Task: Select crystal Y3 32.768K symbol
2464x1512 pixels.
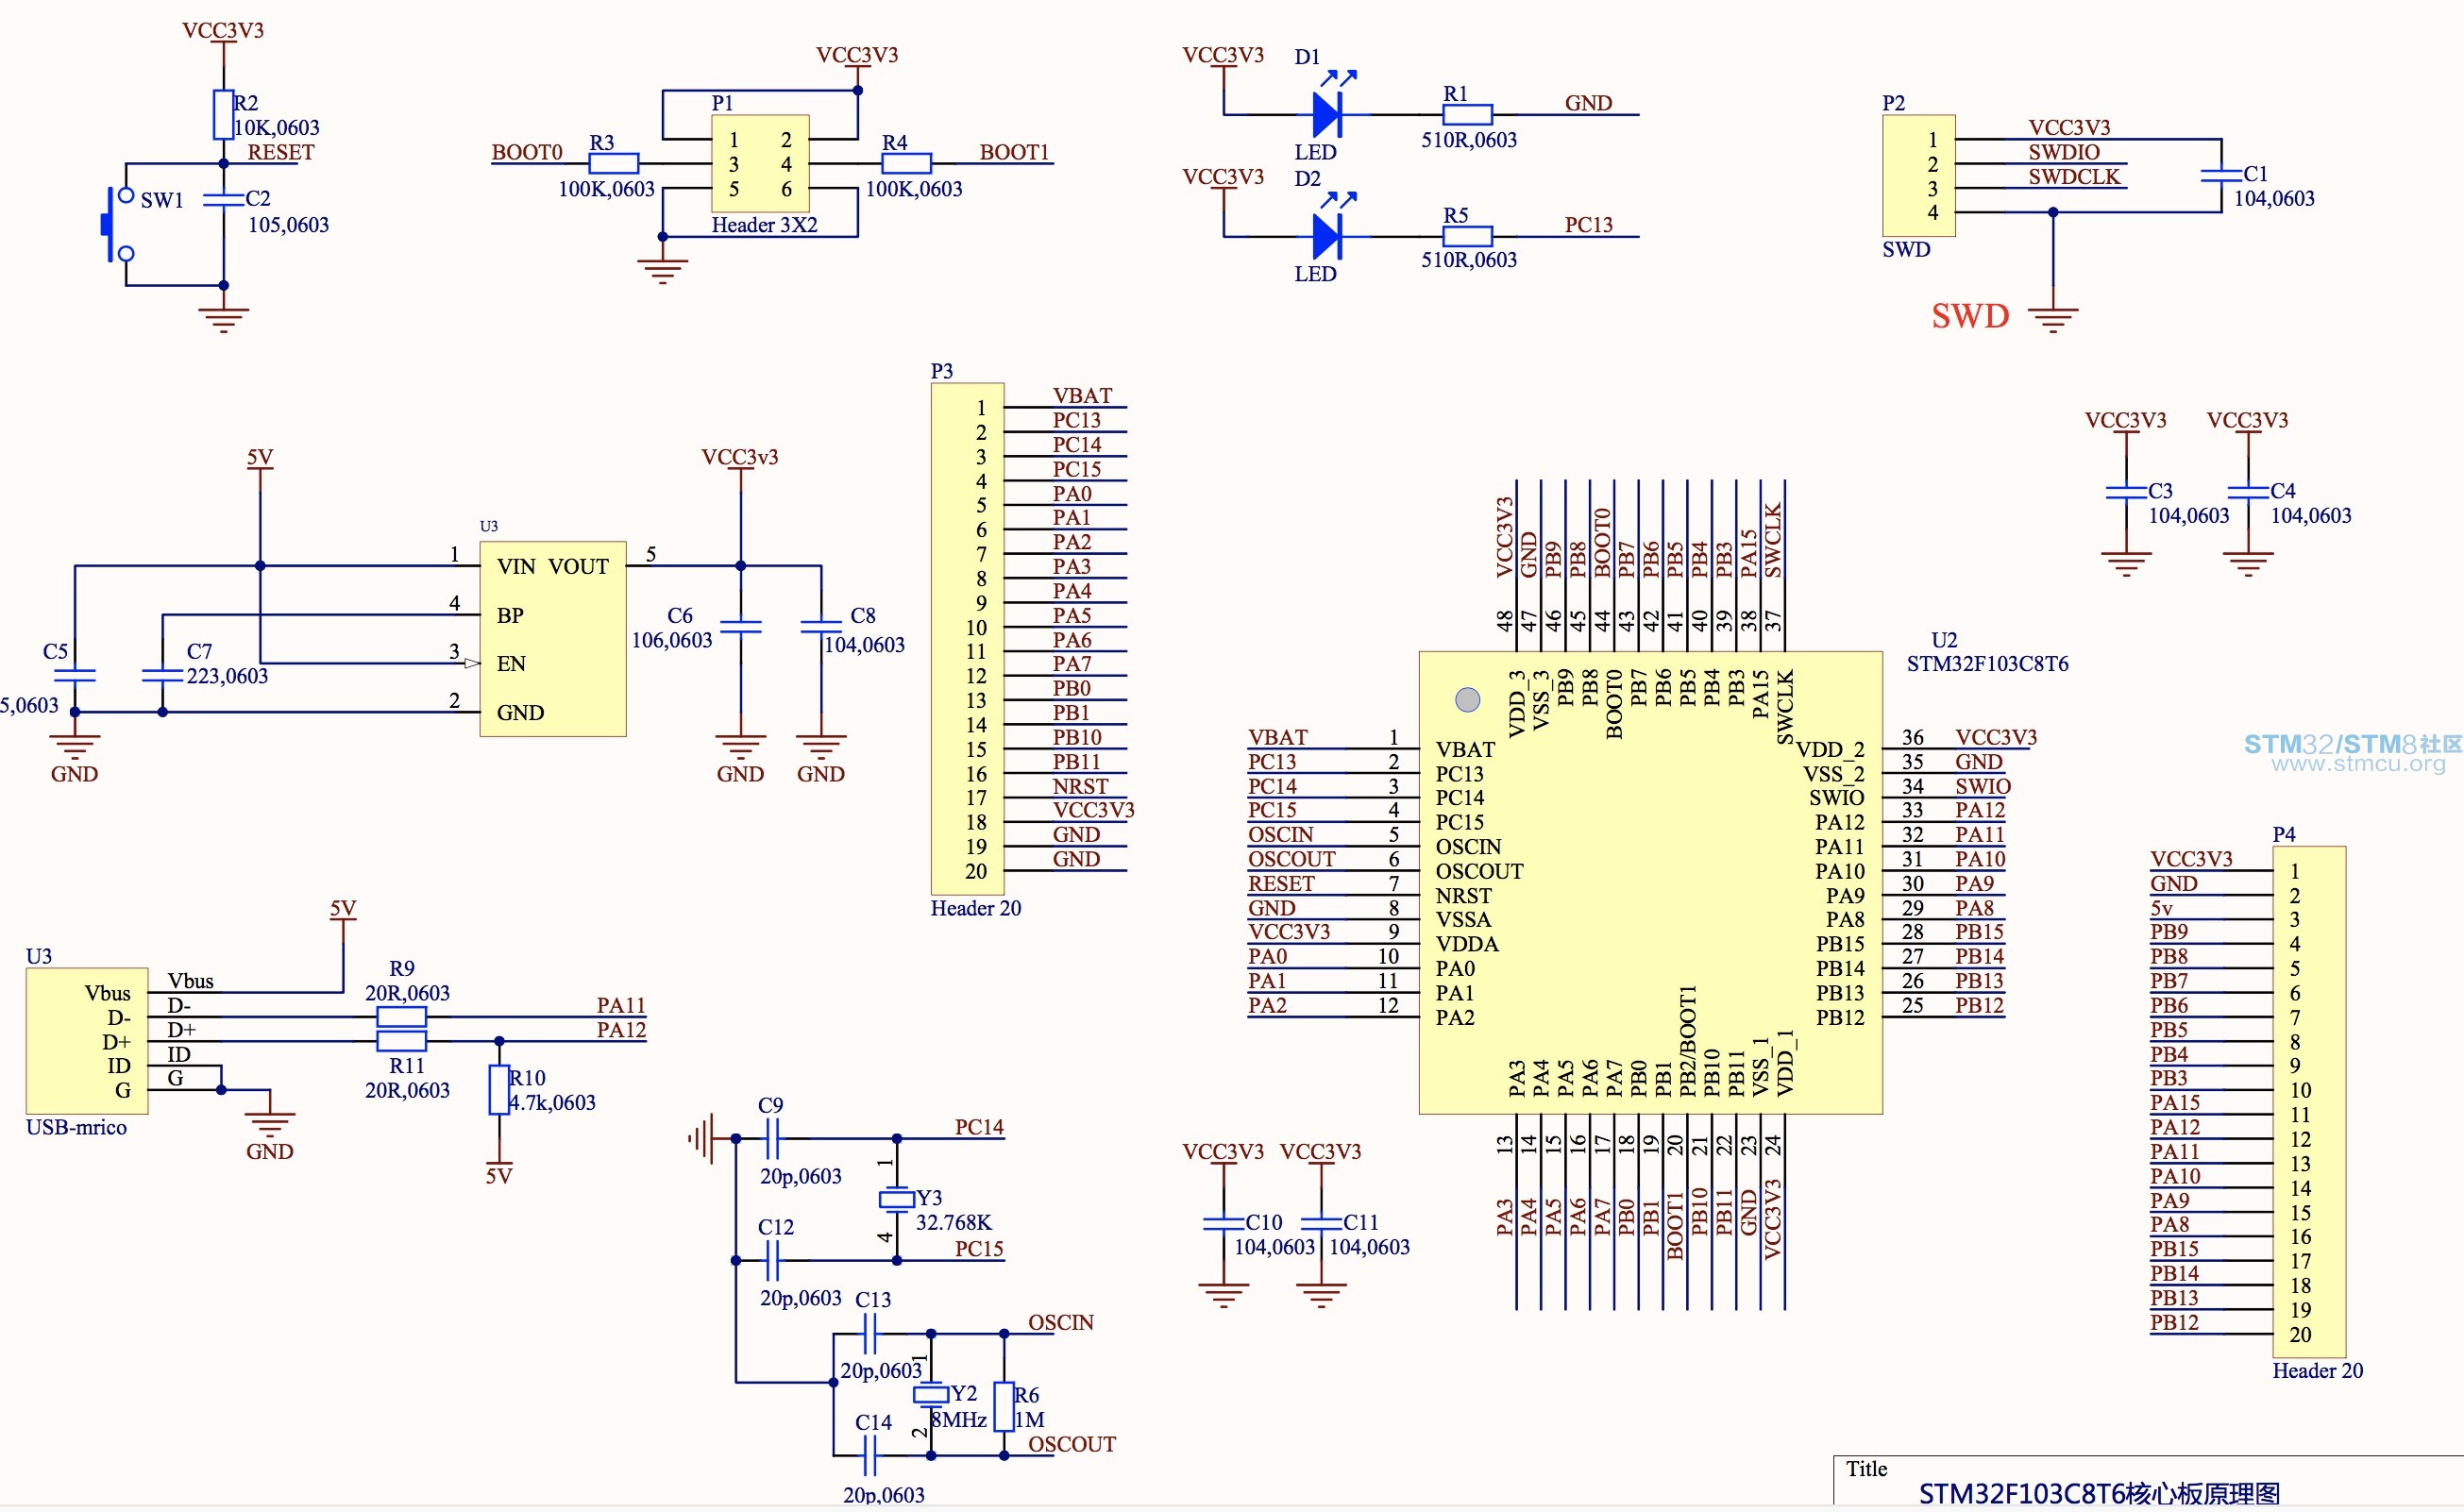Action: coord(897,1199)
